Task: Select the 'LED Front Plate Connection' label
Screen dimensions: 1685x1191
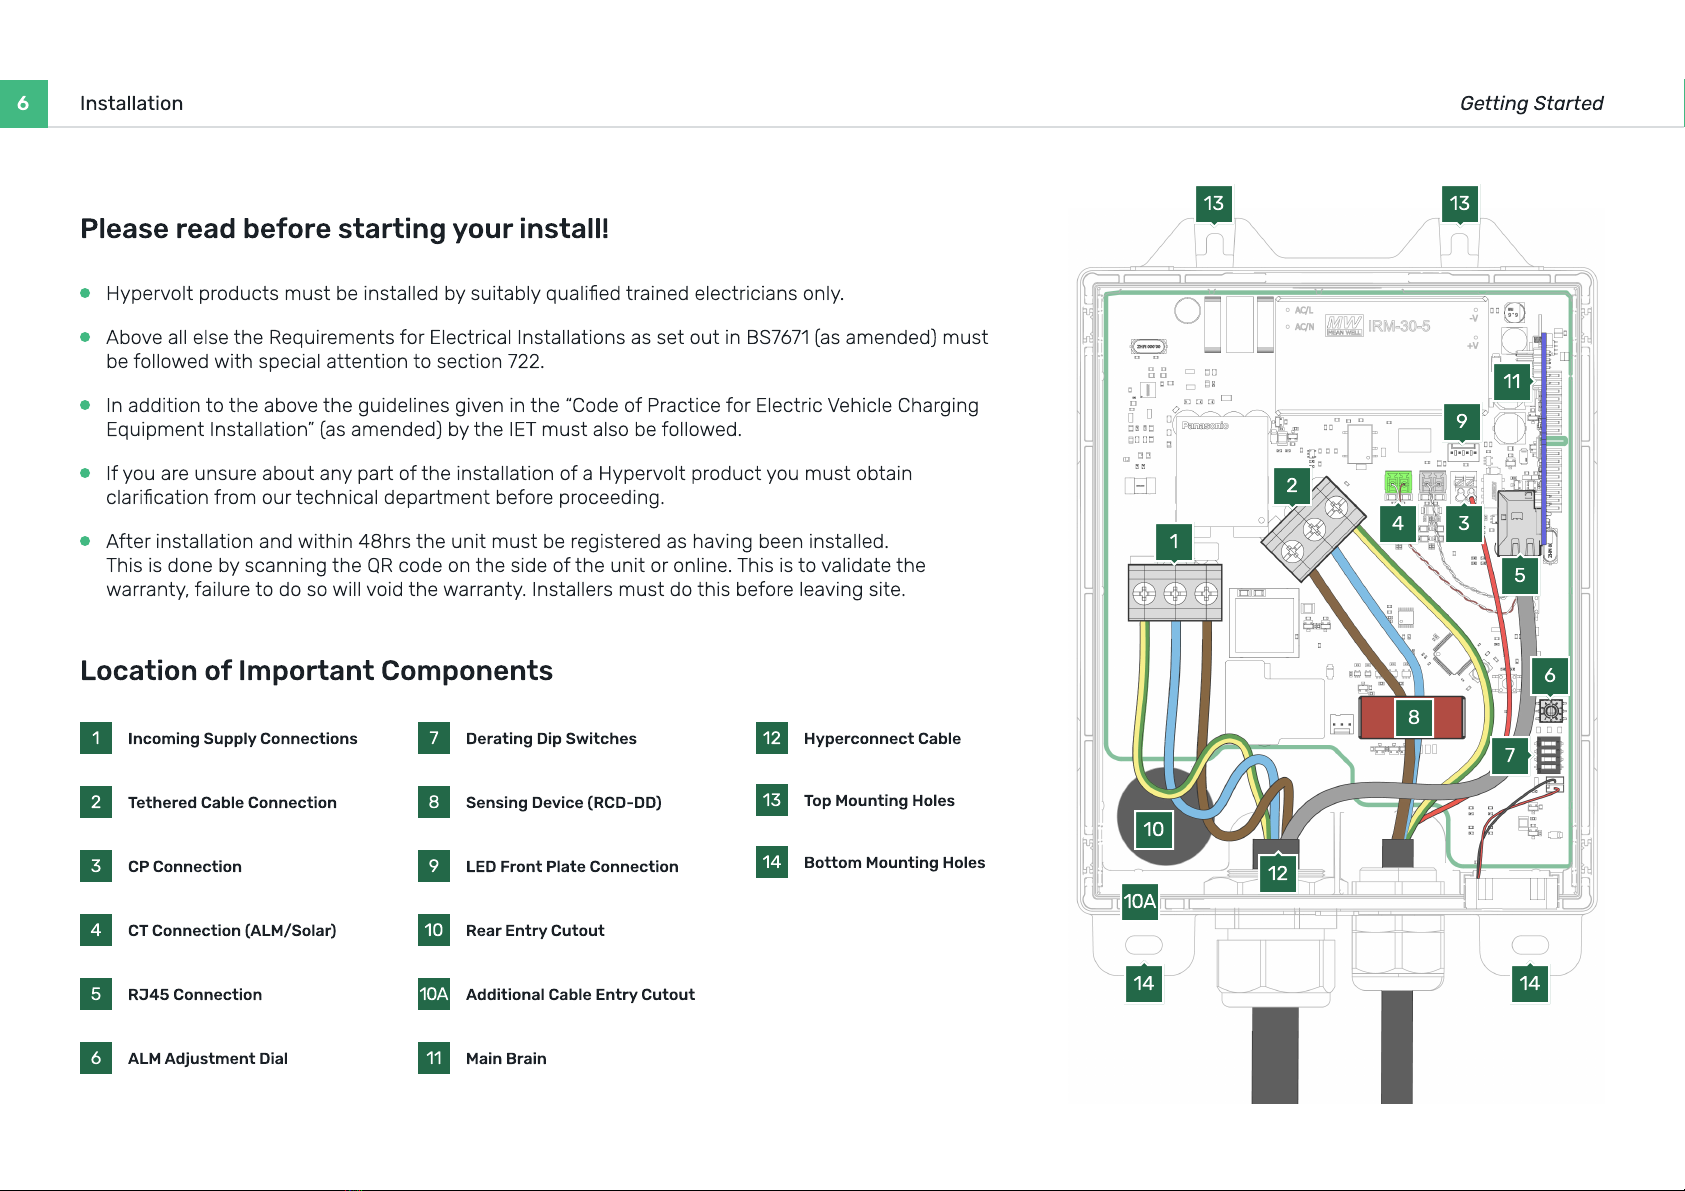Action: pos(572,866)
